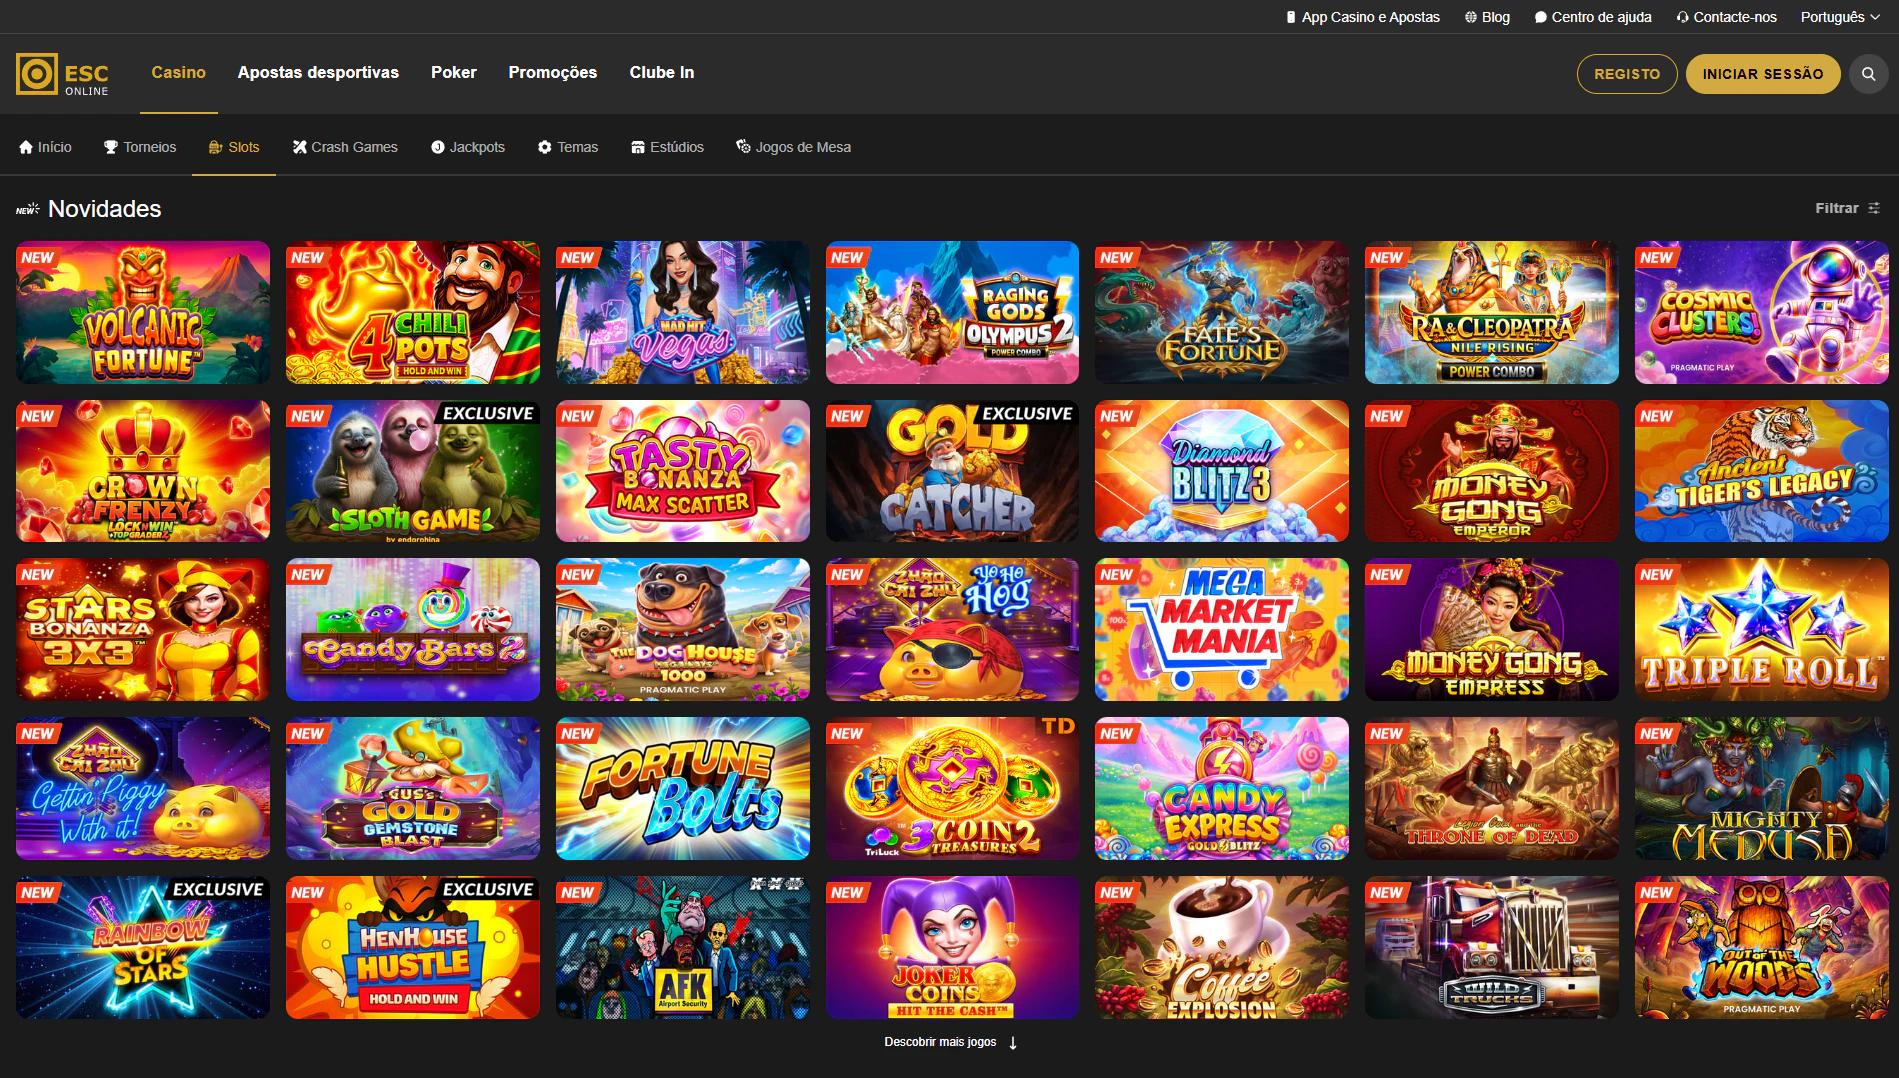Image resolution: width=1899 pixels, height=1078 pixels.
Task: Open the Money Gong Emperor game
Action: coord(1492,471)
